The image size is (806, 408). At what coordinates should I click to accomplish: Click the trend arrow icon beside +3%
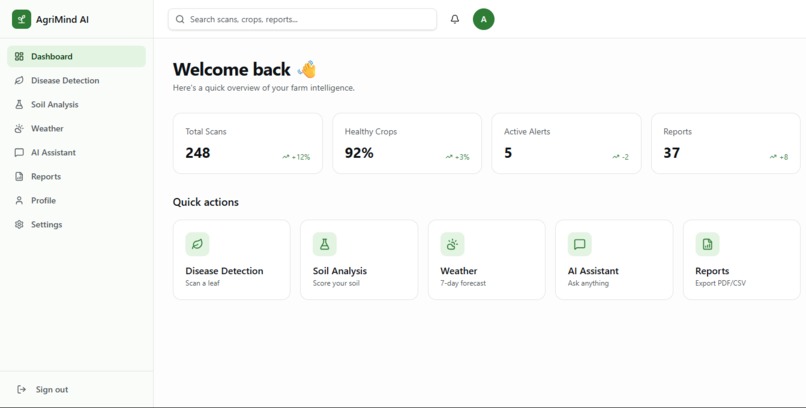coord(449,157)
